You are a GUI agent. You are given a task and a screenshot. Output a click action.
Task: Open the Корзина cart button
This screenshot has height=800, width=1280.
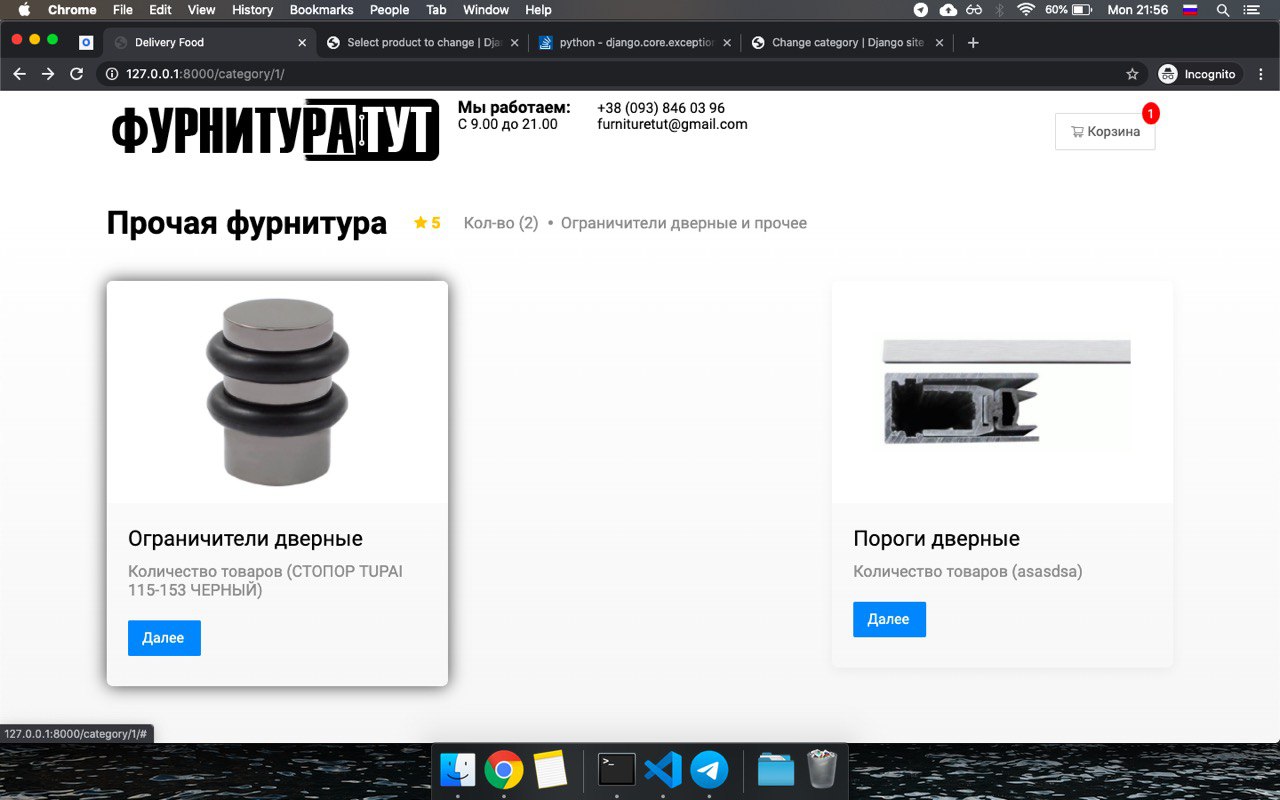(x=1105, y=131)
